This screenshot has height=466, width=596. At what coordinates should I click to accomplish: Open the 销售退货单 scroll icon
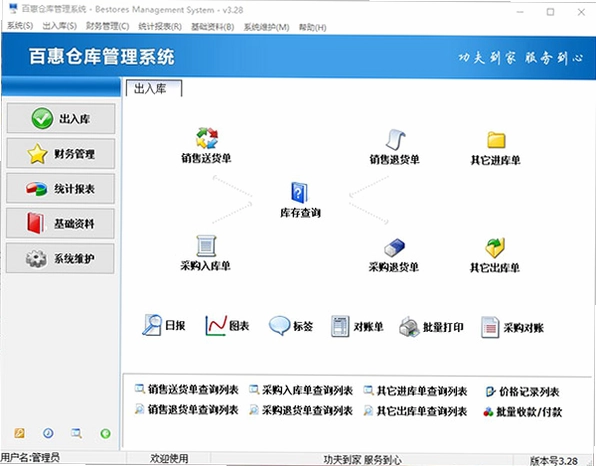pyautogui.click(x=395, y=139)
